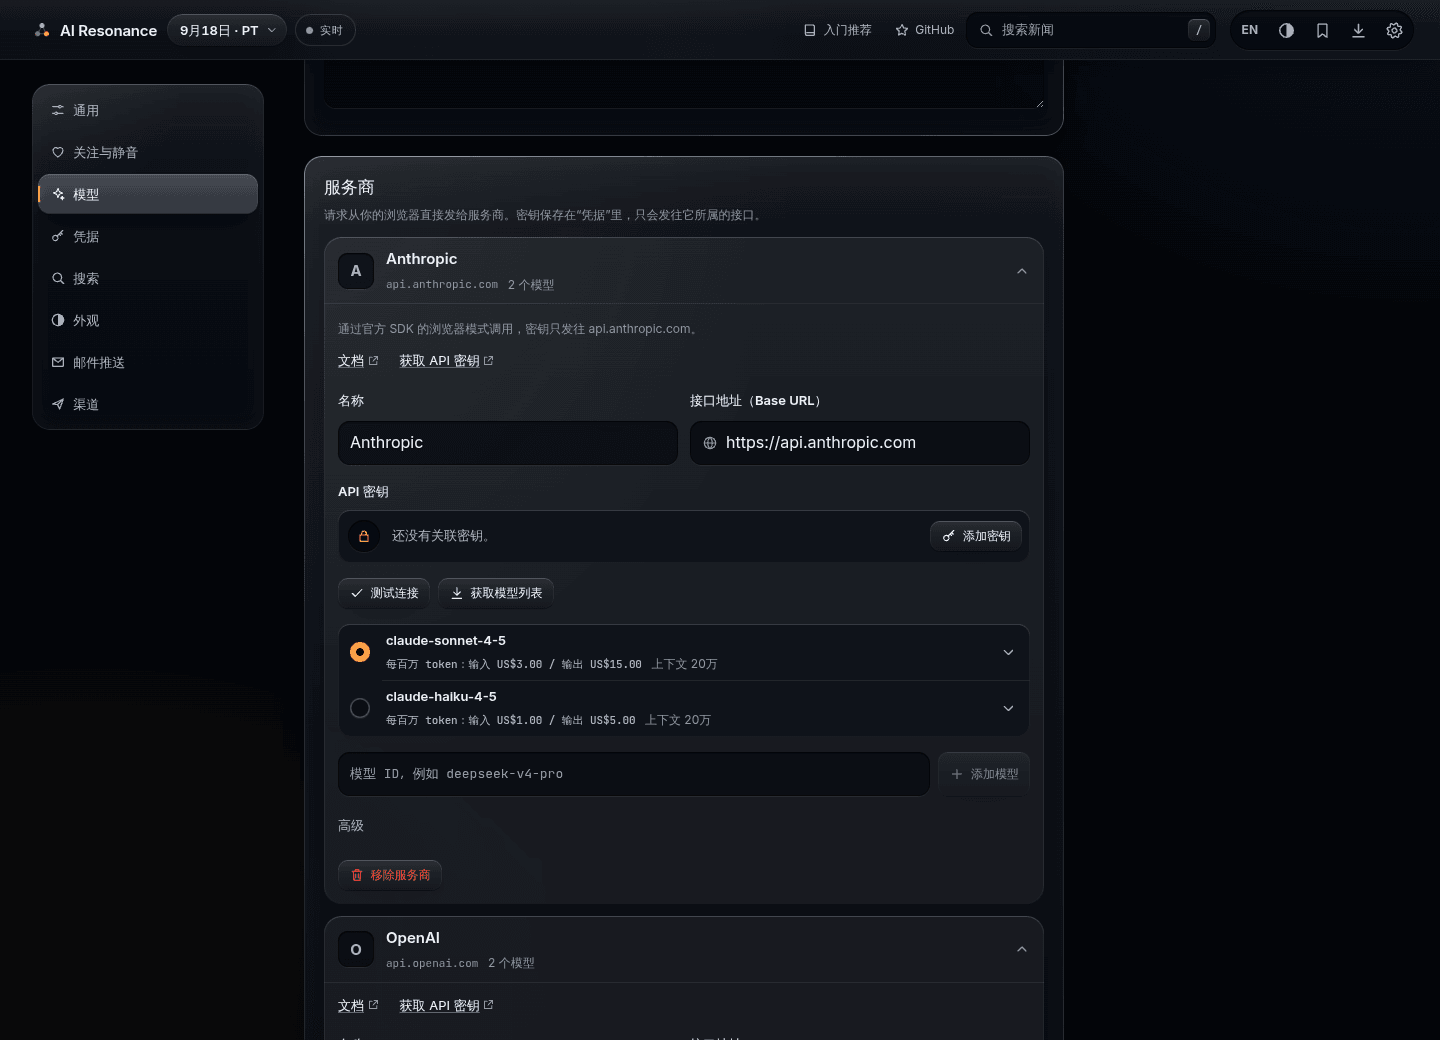Open 凭据 credentials section
This screenshot has width=1440, height=1040.
pos(148,237)
